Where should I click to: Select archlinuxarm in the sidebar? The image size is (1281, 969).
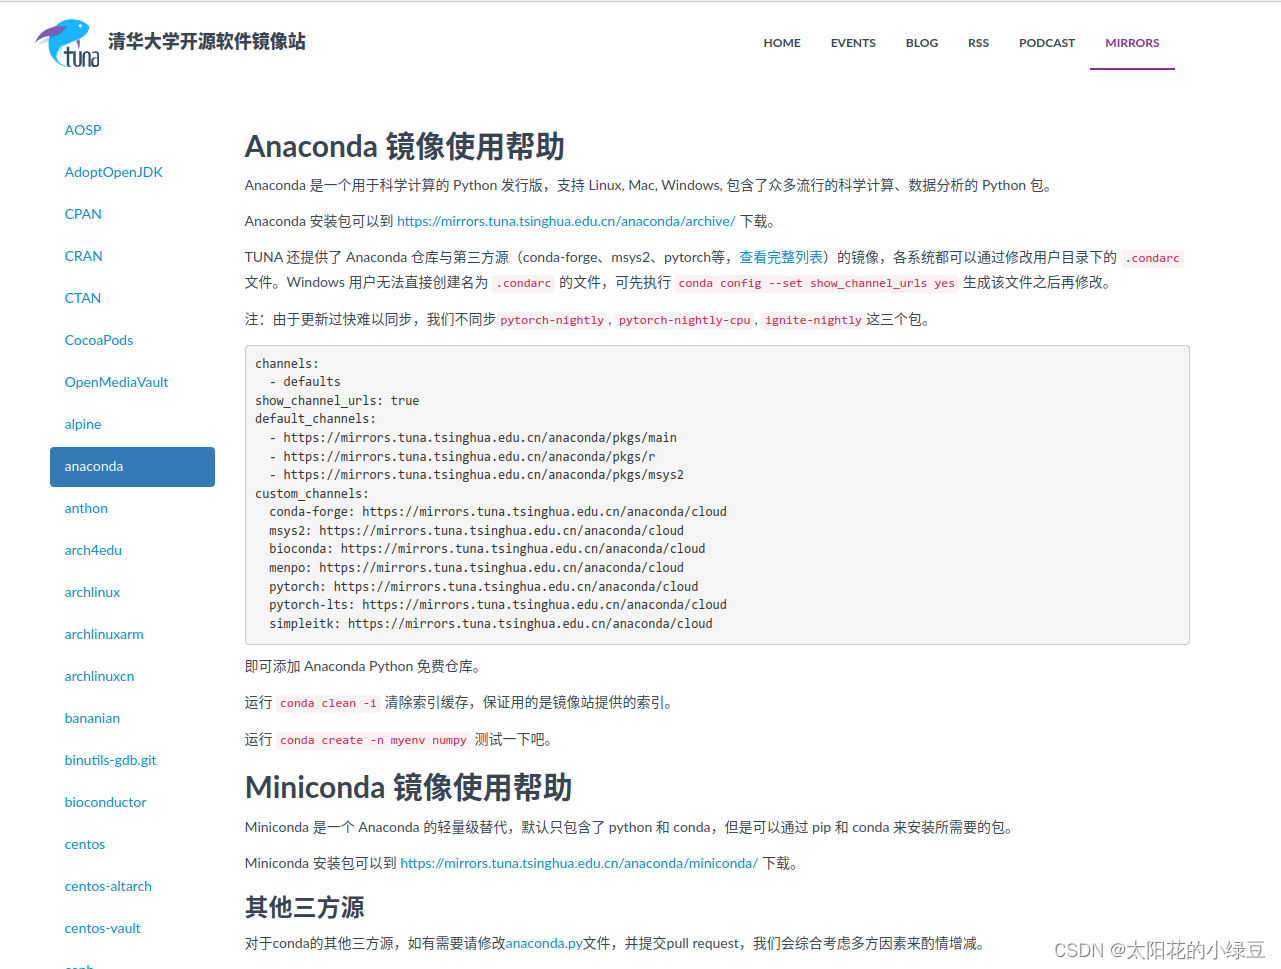pyautogui.click(x=104, y=634)
